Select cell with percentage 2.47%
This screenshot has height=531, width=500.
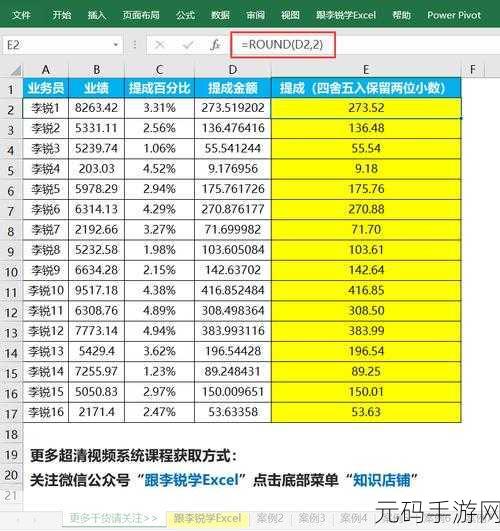pyautogui.click(x=160, y=412)
